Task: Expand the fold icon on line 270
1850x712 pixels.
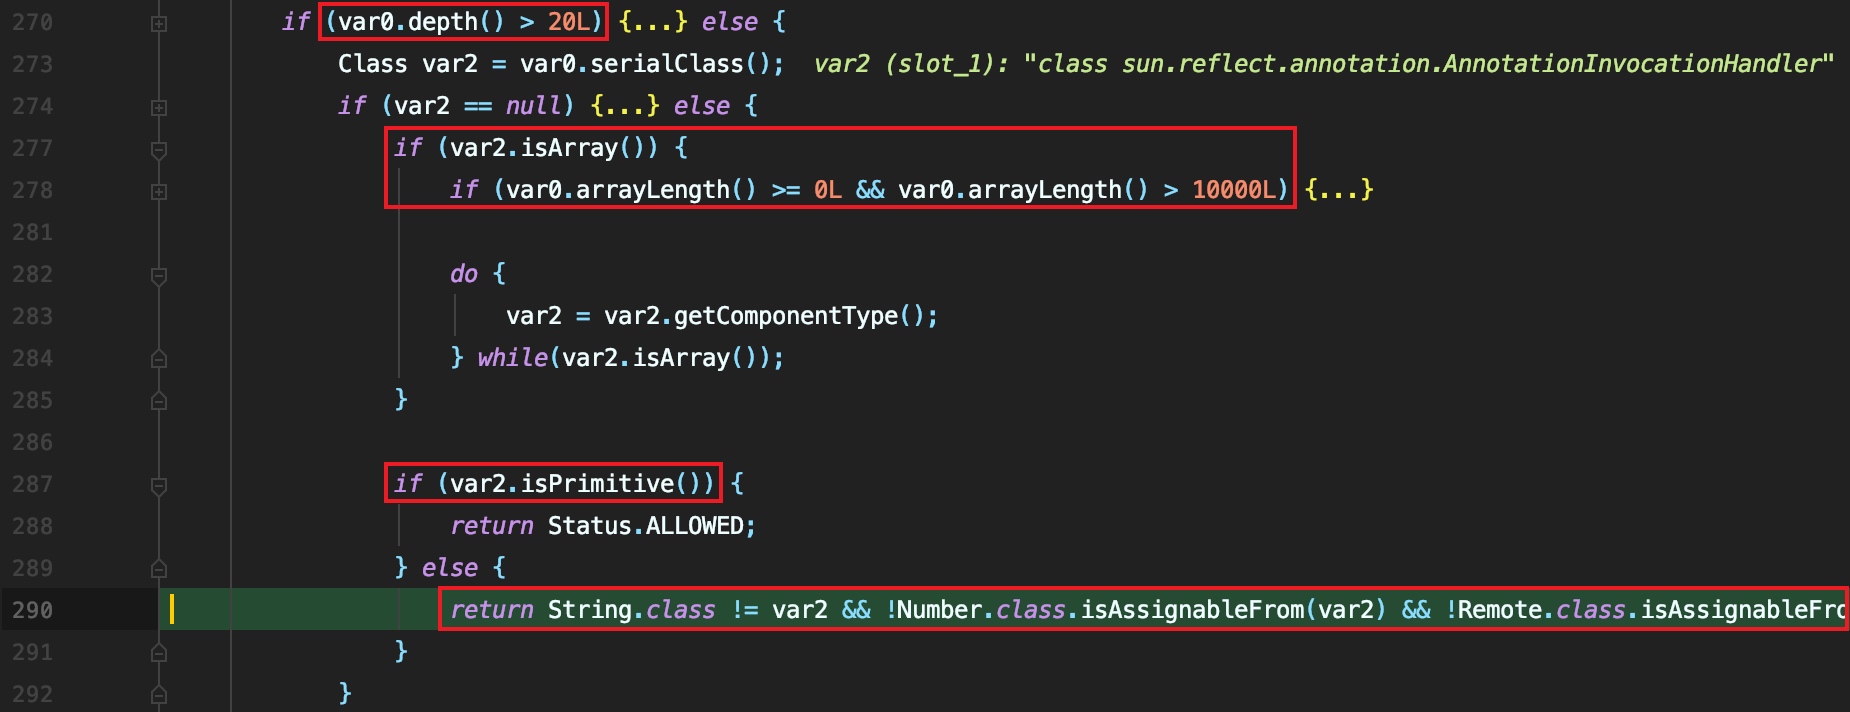Action: pyautogui.click(x=158, y=23)
